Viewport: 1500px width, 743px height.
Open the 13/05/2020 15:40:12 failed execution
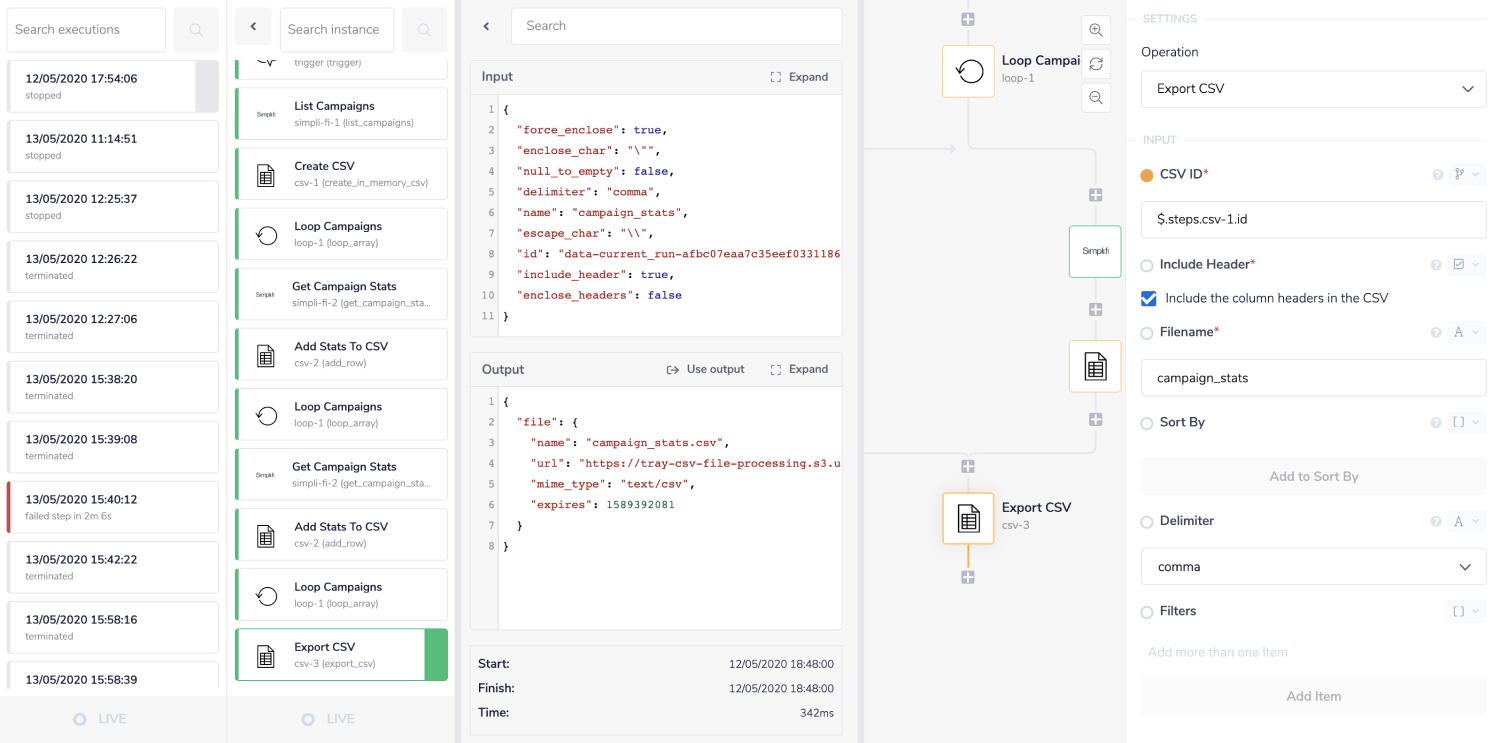click(x=112, y=507)
